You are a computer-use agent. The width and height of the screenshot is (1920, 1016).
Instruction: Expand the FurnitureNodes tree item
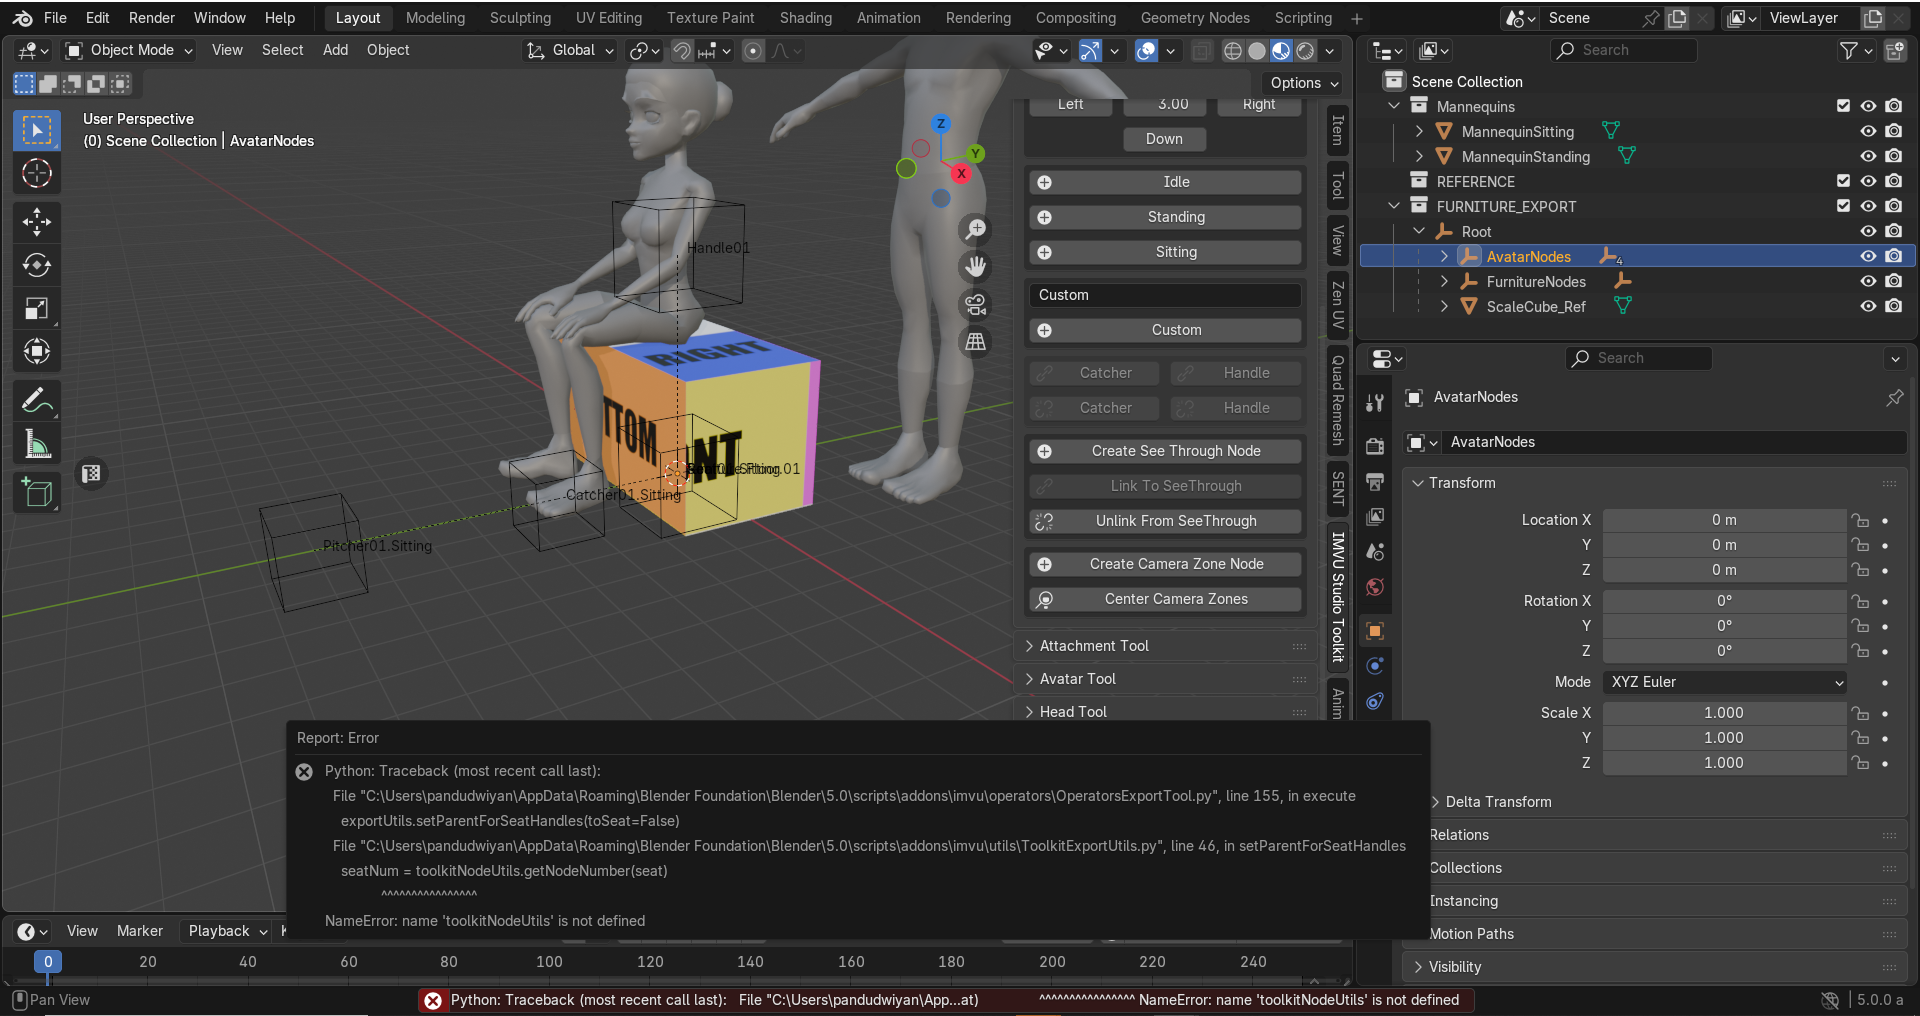(1444, 282)
